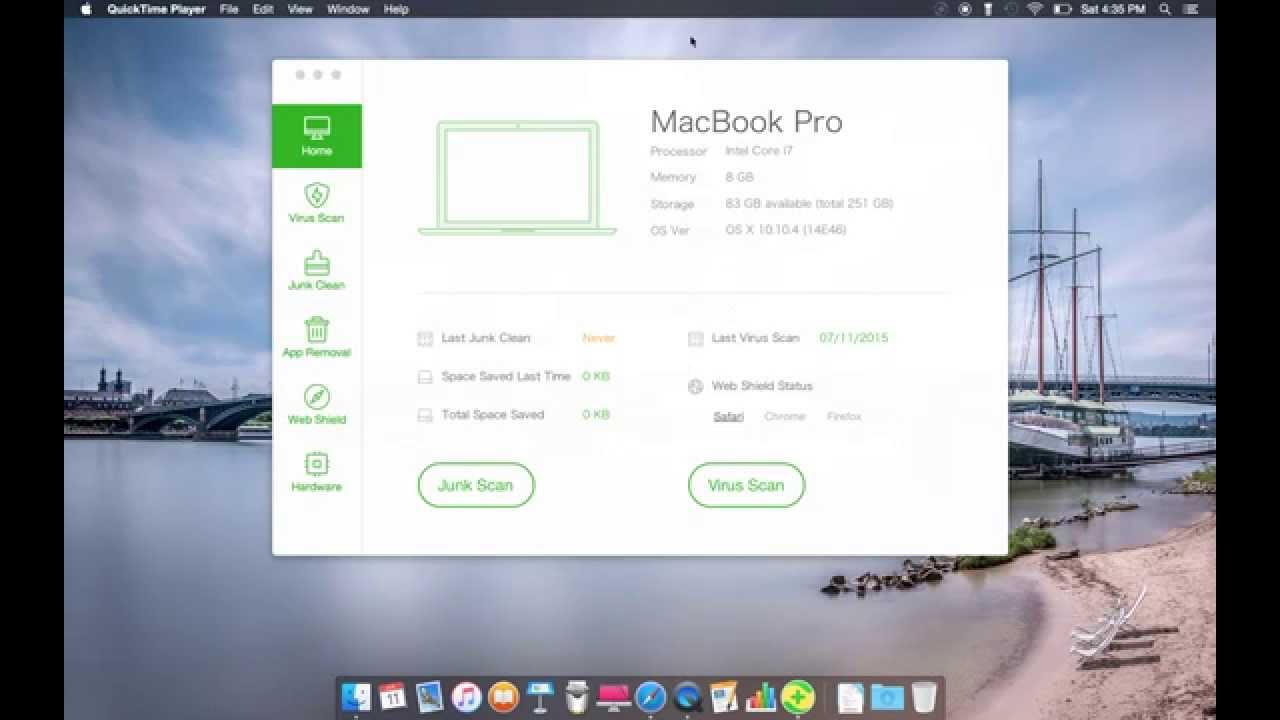
Task: Open Calendar from the Dock
Action: point(393,697)
